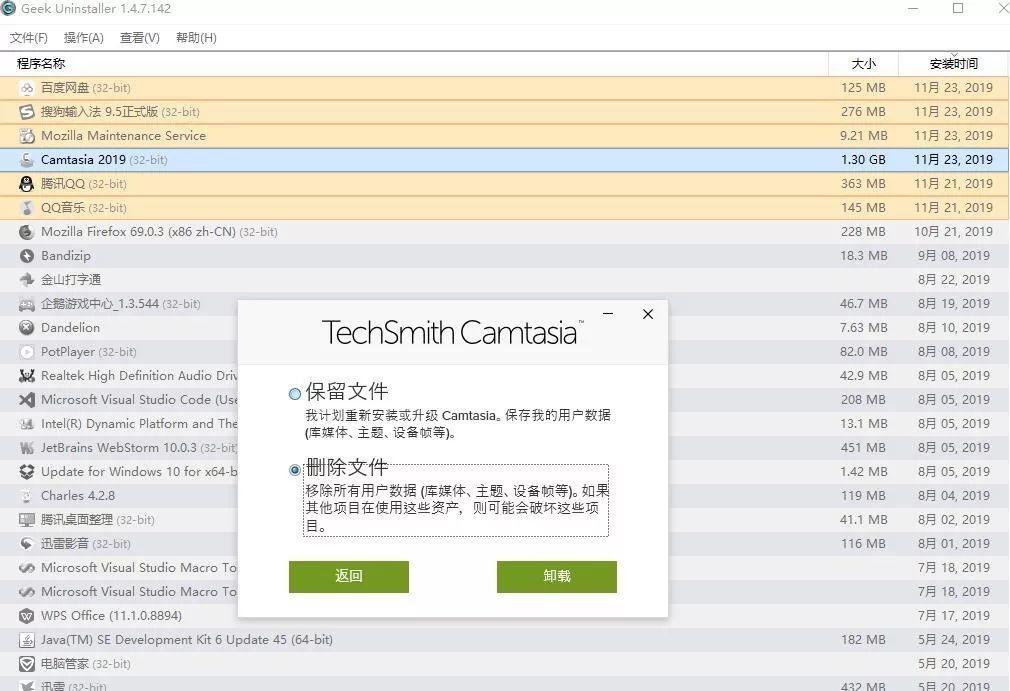
Task: Click the WPS Office icon
Action: click(x=26, y=615)
